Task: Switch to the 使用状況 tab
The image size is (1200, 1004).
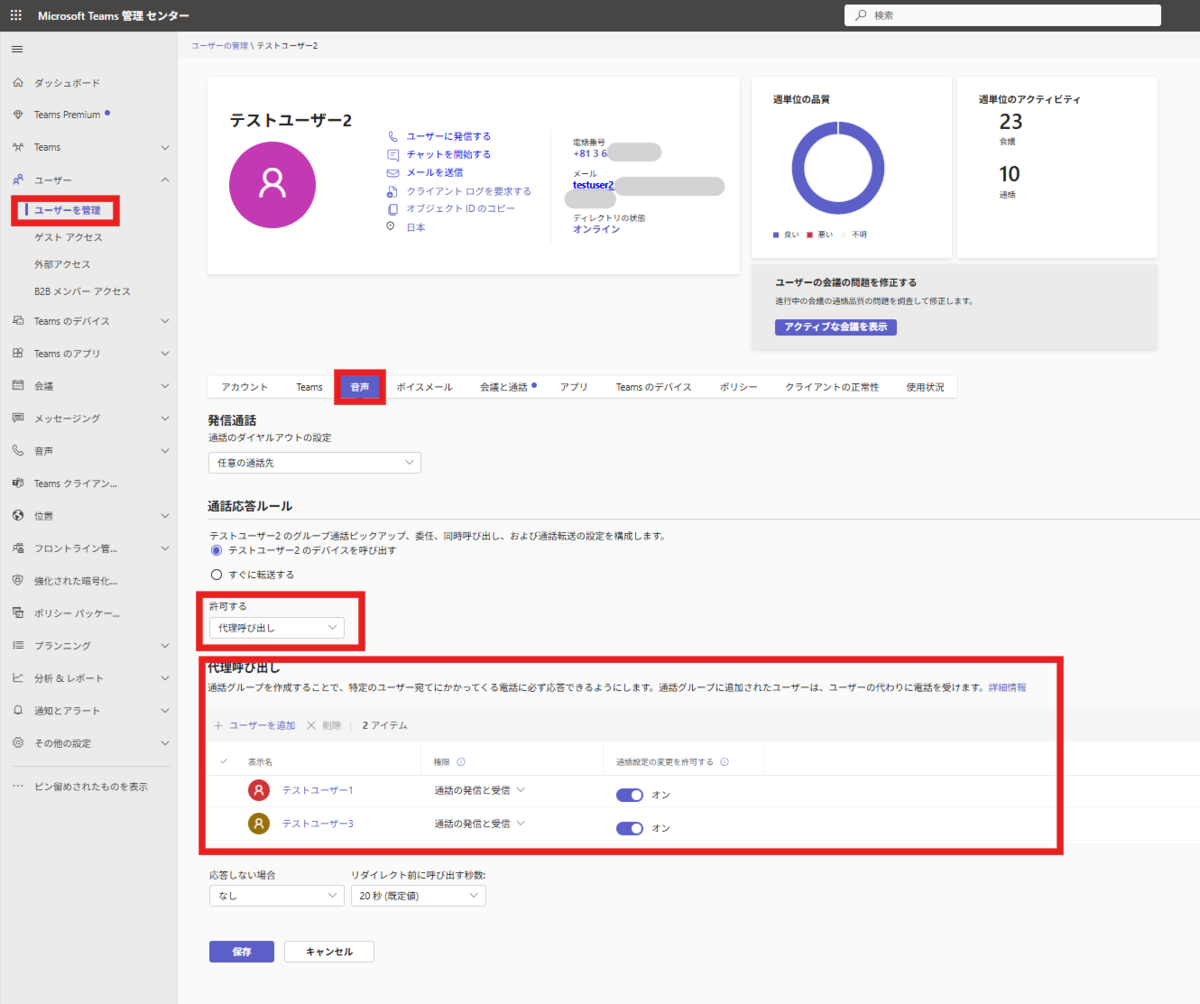Action: tap(925, 387)
